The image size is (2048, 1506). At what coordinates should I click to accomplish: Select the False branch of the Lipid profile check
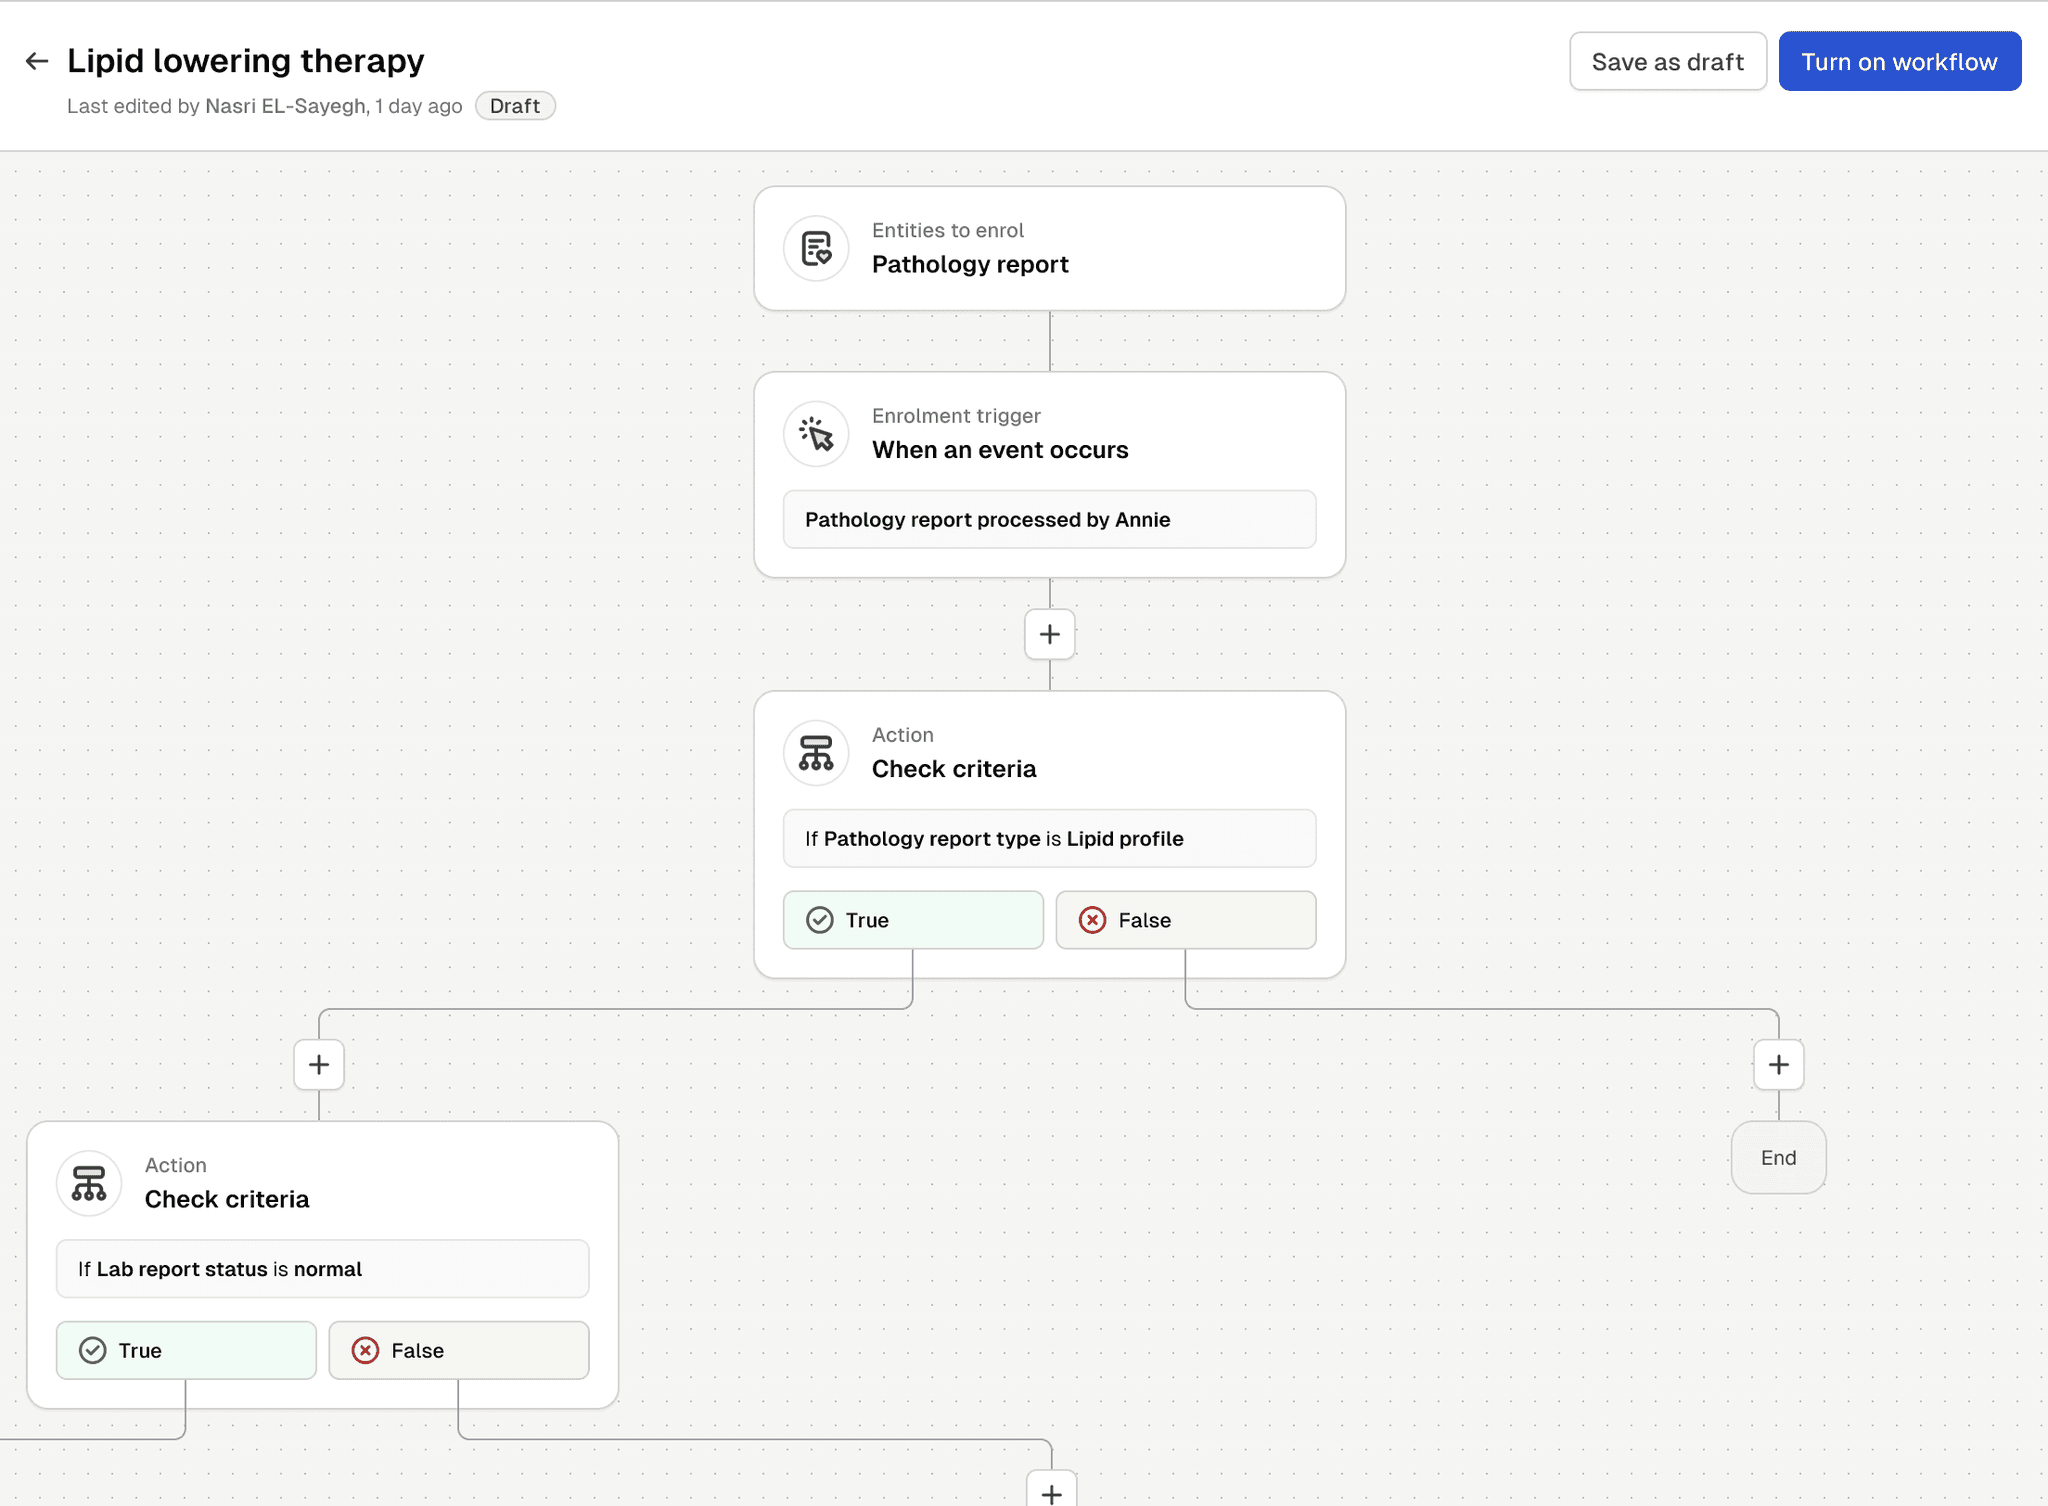click(1186, 919)
